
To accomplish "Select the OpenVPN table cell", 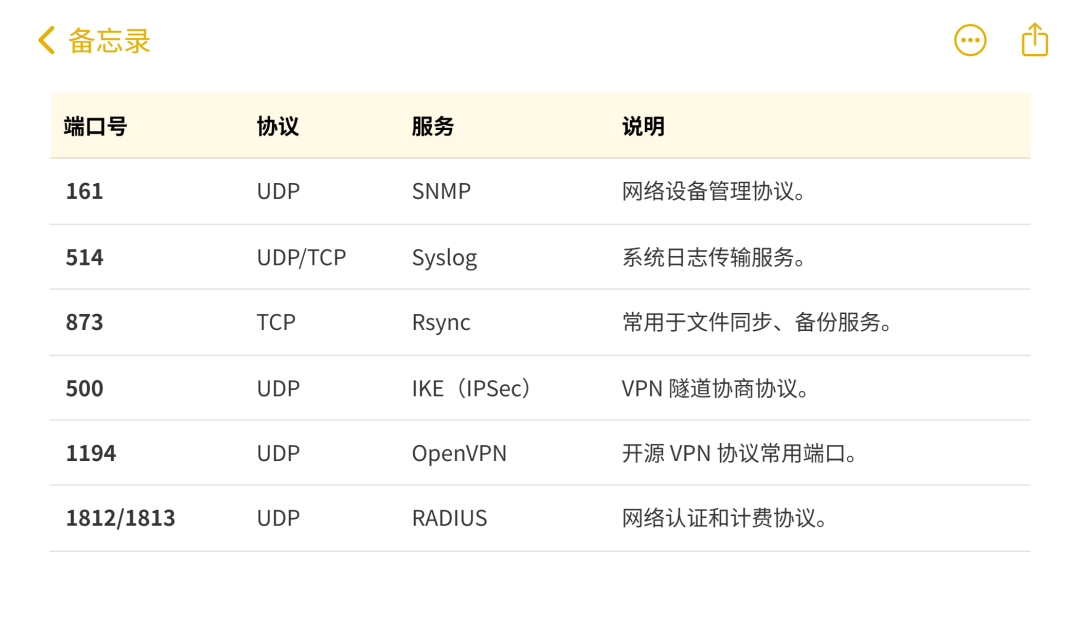I will [459, 453].
